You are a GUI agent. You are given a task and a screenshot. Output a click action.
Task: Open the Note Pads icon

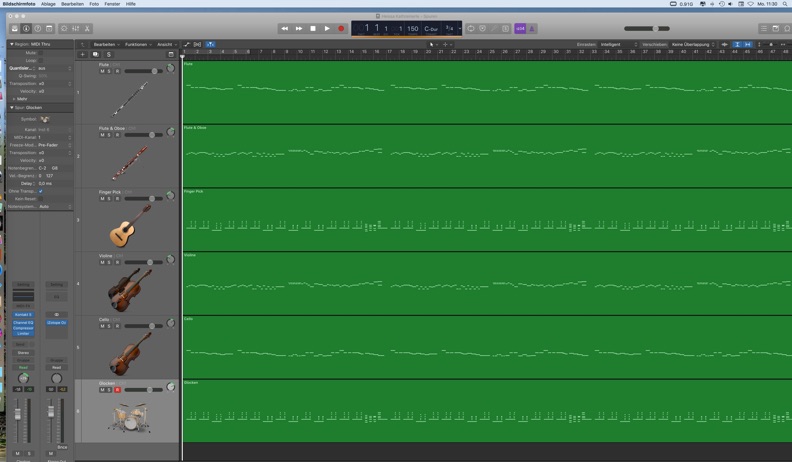tap(775, 29)
